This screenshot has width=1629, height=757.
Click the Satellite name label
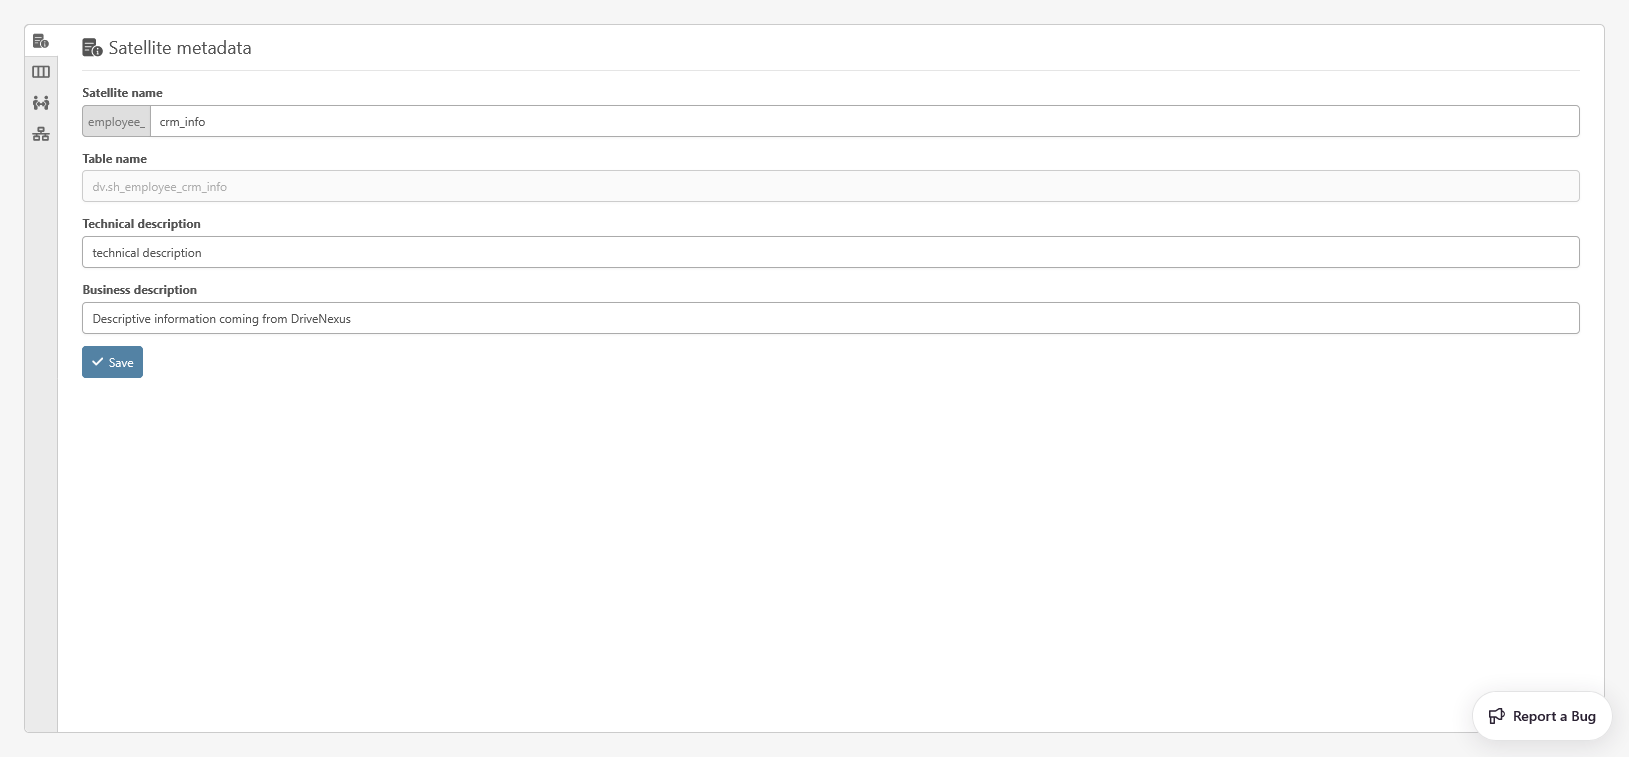click(122, 93)
